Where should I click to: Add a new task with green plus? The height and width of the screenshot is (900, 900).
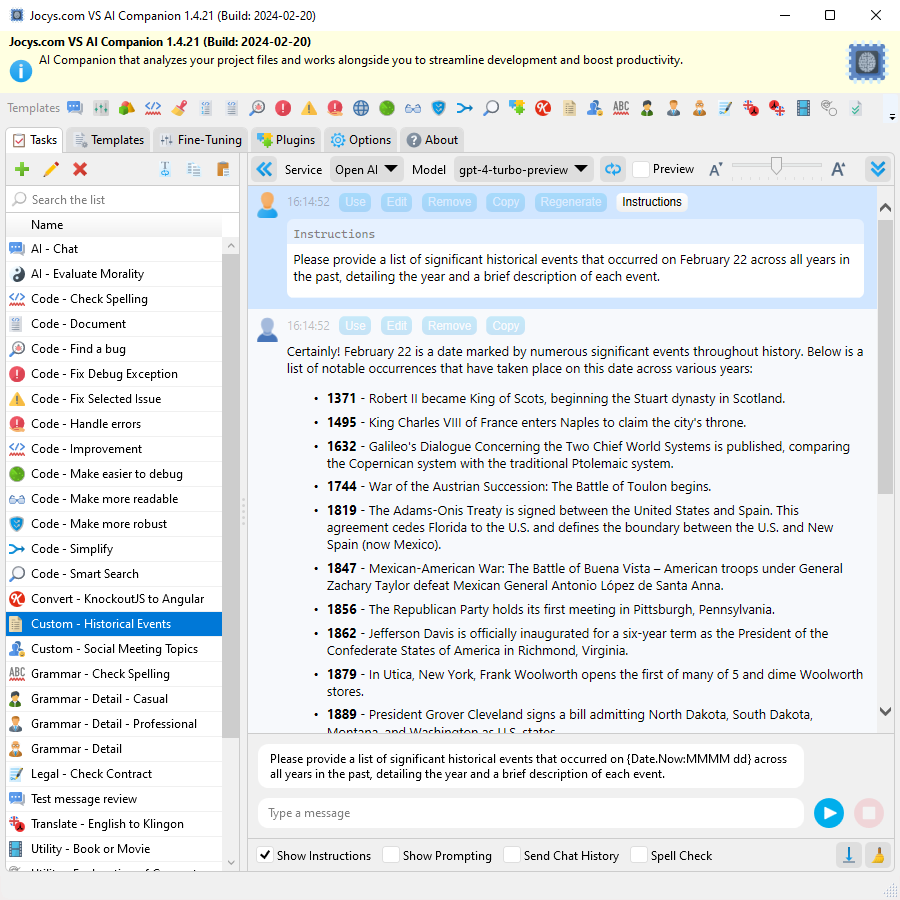coord(22,169)
